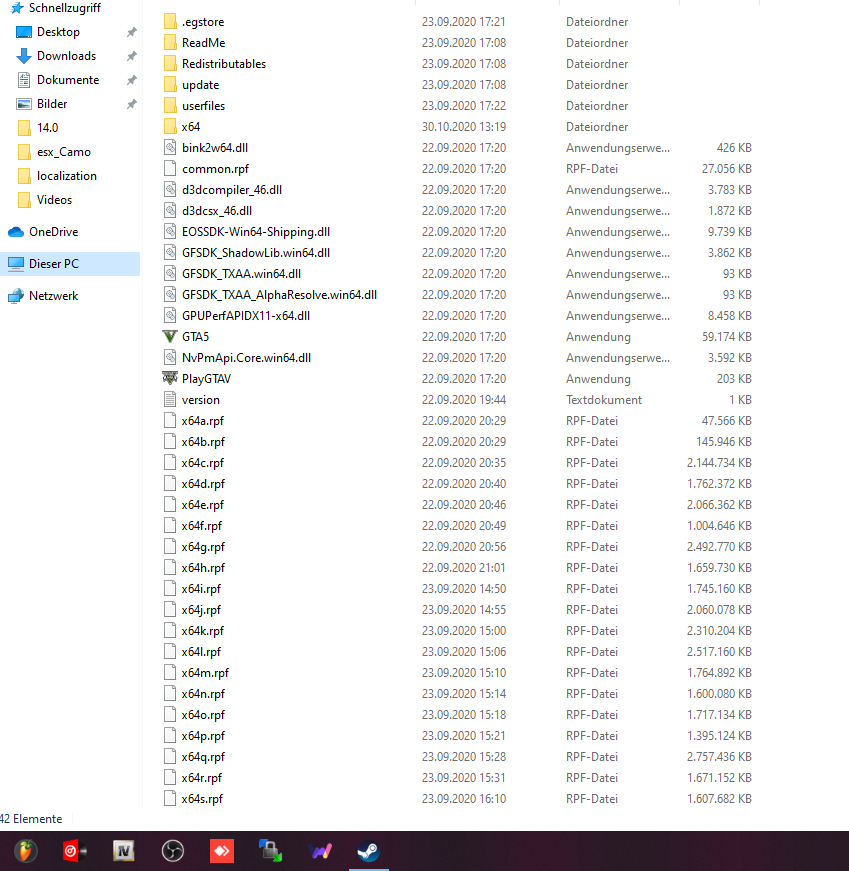Select x64s.rpf file

[202, 799]
